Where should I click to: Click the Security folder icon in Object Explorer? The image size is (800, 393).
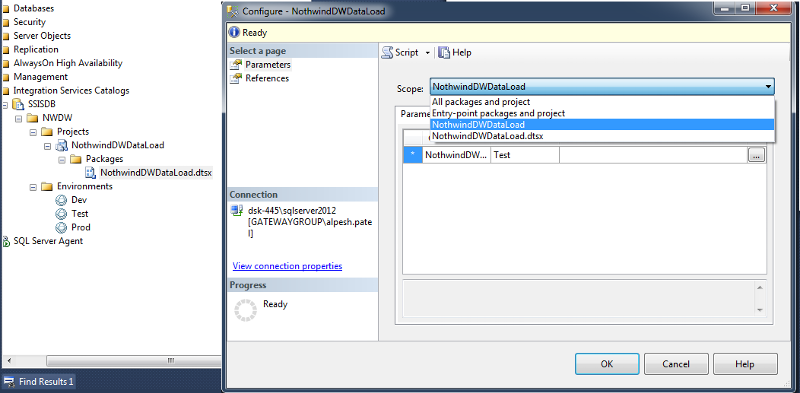tap(6, 22)
